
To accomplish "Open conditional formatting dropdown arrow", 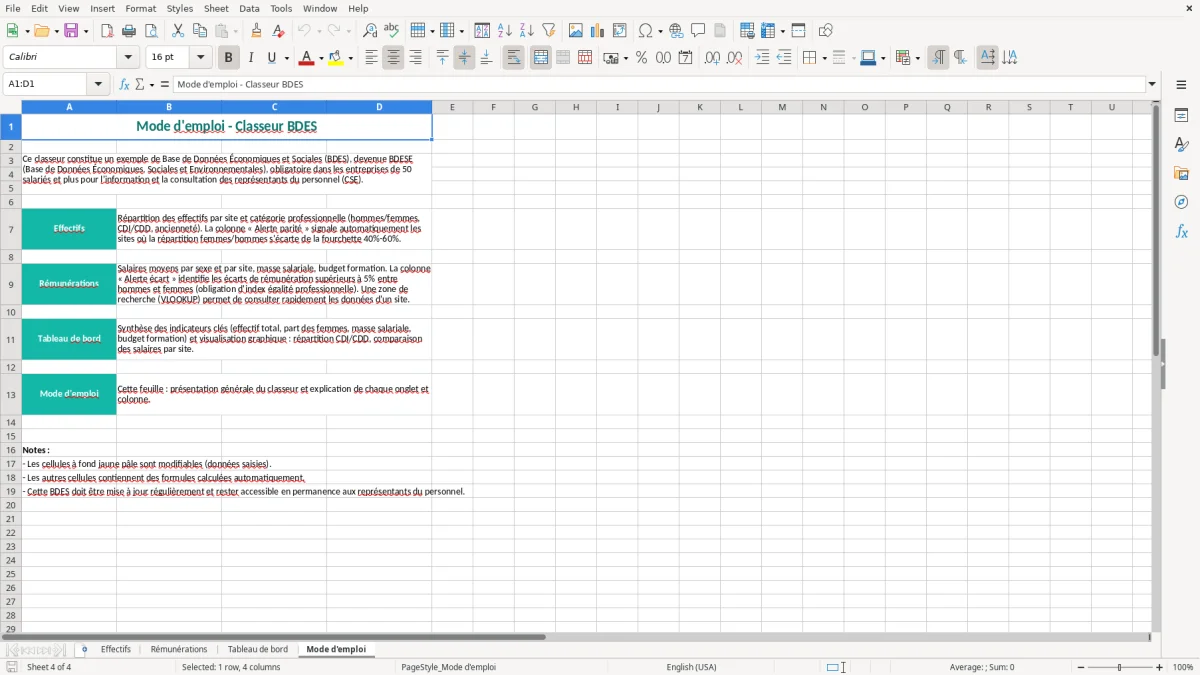I will pos(917,58).
